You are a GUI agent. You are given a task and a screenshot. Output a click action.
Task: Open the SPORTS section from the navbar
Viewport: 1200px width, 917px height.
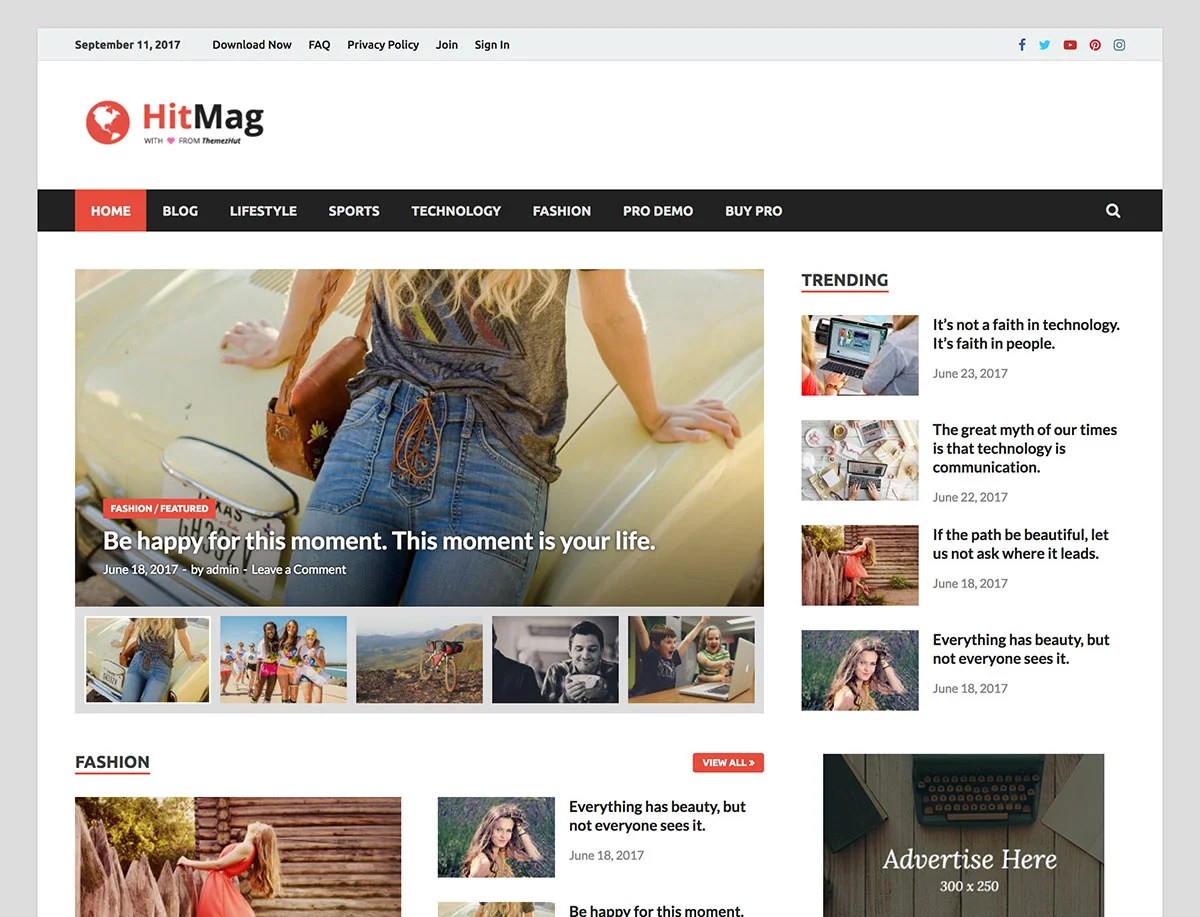[x=353, y=210]
